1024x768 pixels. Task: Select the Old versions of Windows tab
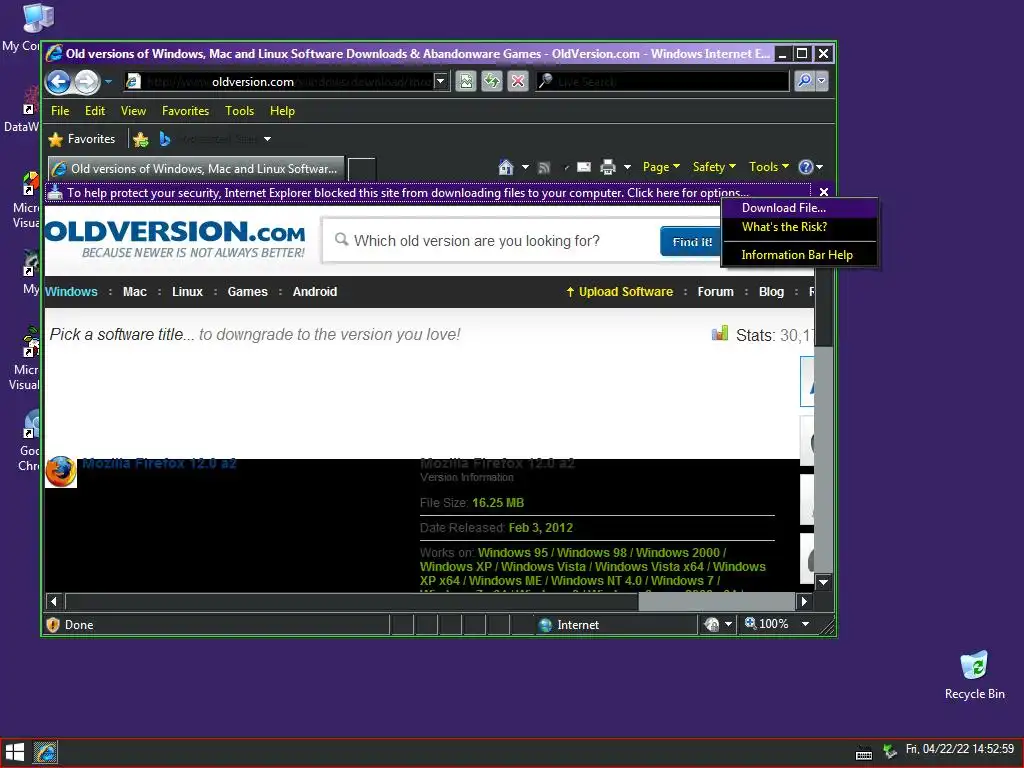[x=195, y=168]
